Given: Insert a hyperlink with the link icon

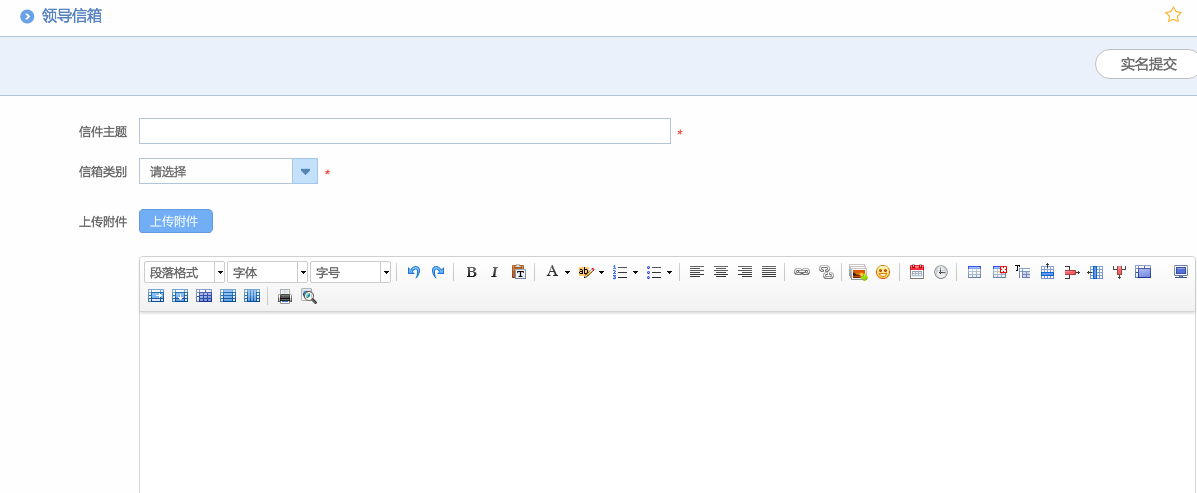Looking at the screenshot, I should click(802, 272).
